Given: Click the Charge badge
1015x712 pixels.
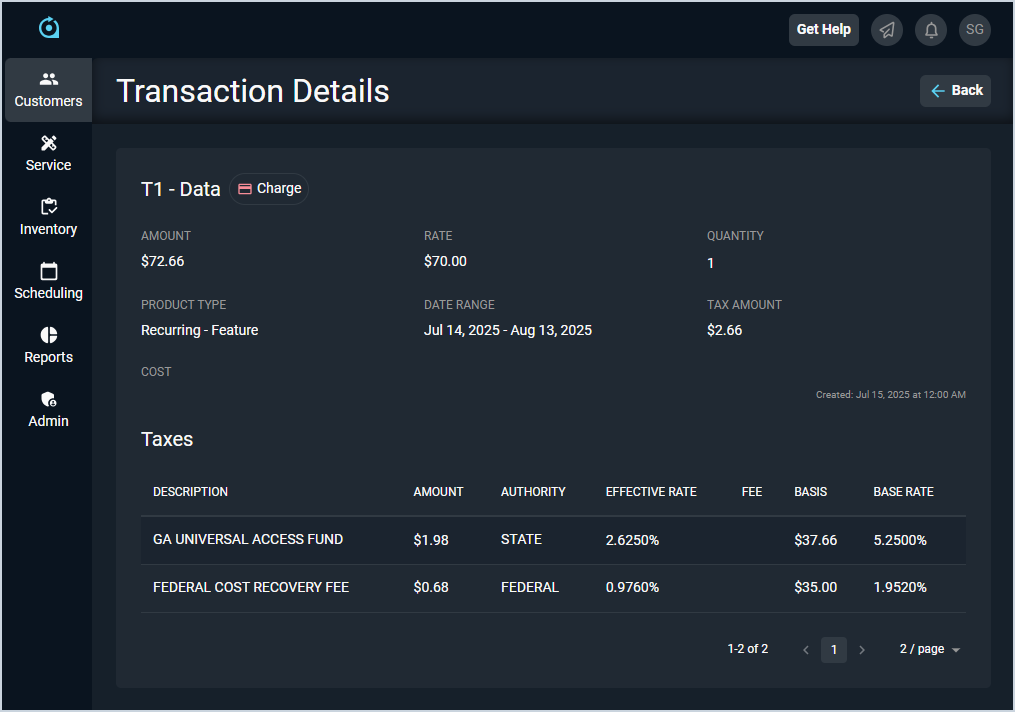Looking at the screenshot, I should [269, 188].
